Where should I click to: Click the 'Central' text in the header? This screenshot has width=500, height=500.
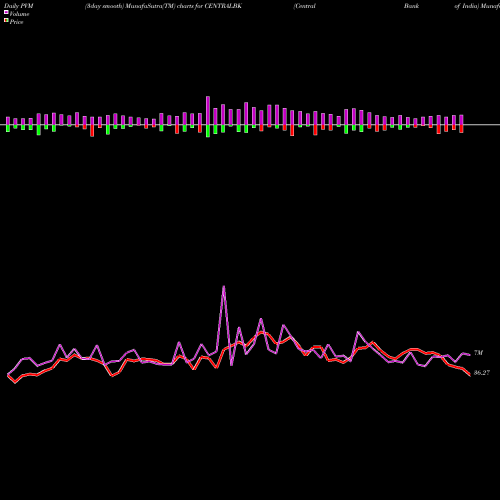(x=305, y=6)
